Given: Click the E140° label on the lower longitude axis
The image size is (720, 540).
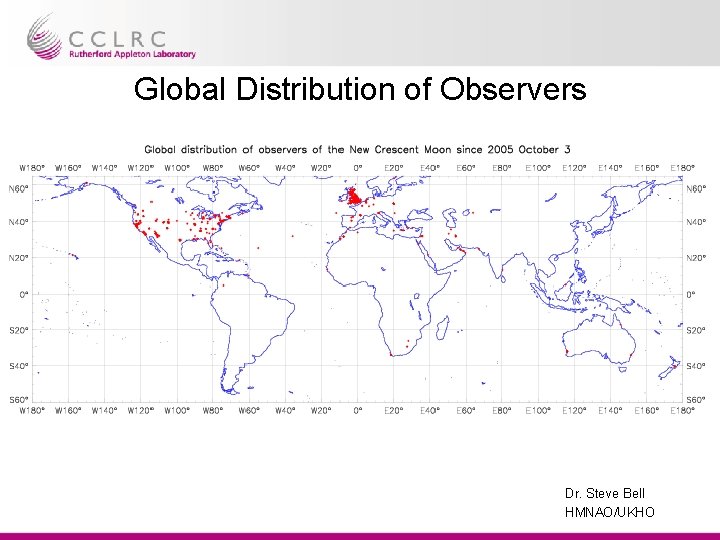Looking at the screenshot, I should click(x=610, y=410).
